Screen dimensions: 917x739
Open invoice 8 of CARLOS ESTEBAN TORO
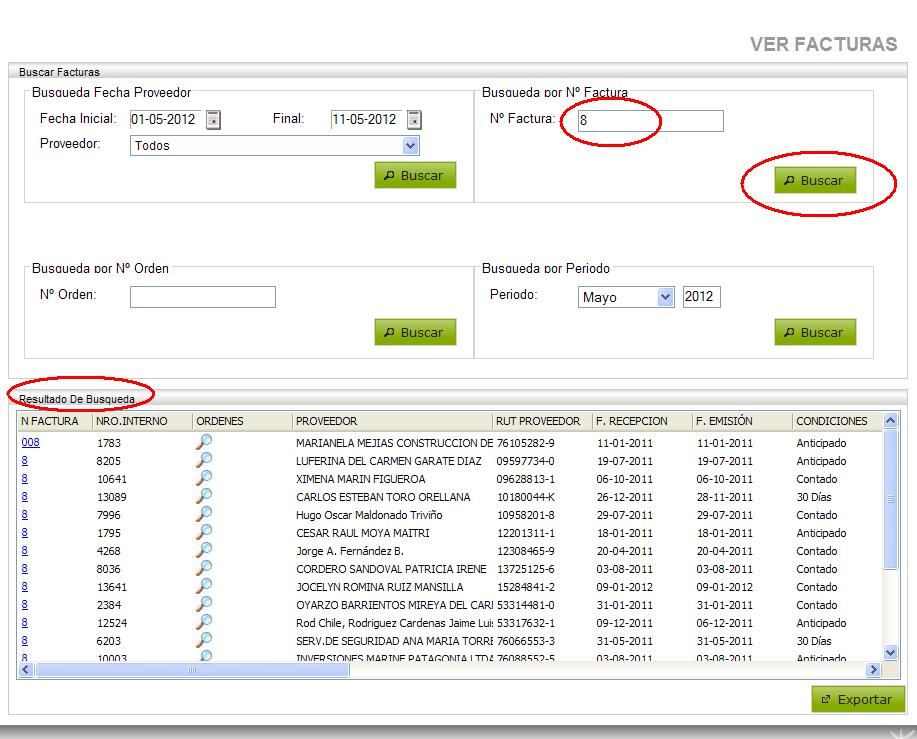[25, 497]
